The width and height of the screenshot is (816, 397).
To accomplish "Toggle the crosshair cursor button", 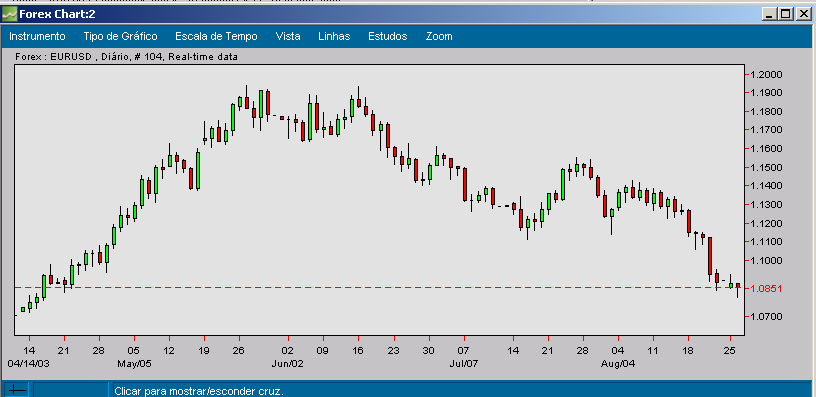I will tap(17, 390).
